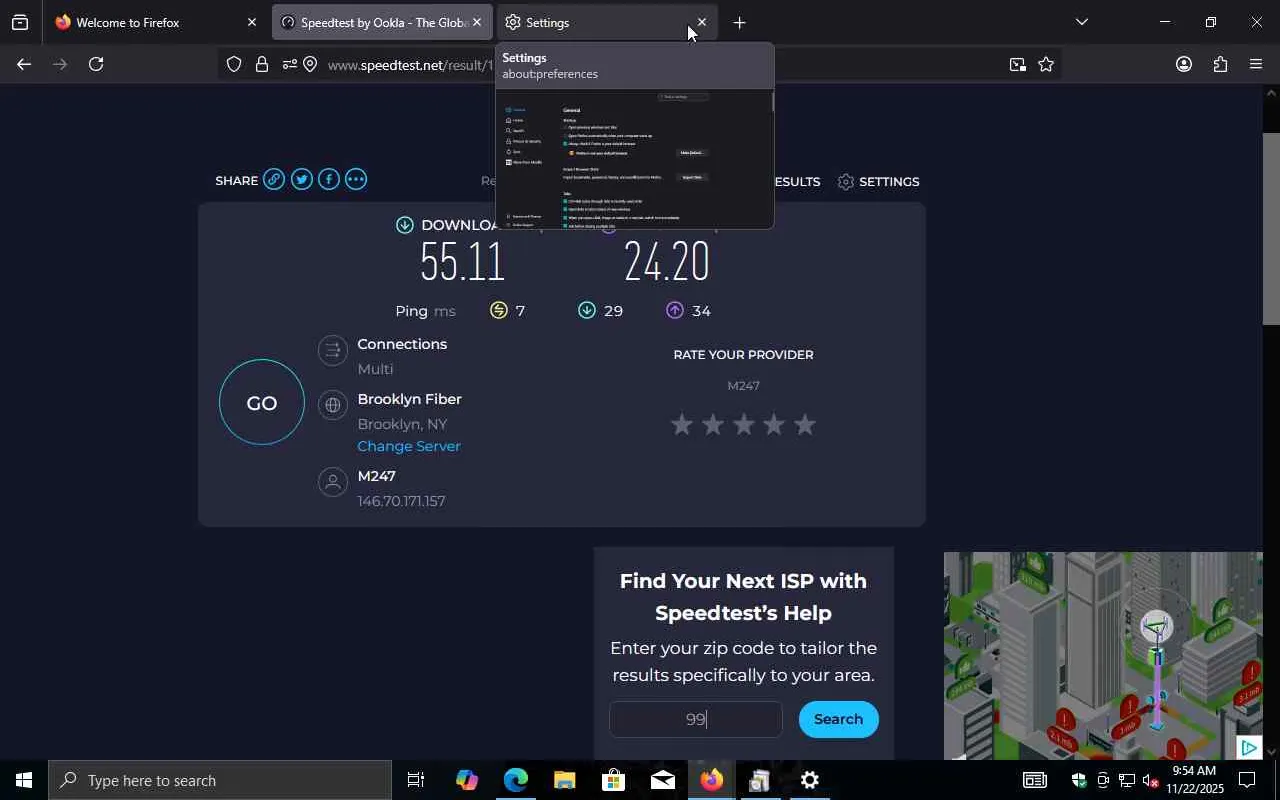Expand the list all tabs dropdown

1081,22
